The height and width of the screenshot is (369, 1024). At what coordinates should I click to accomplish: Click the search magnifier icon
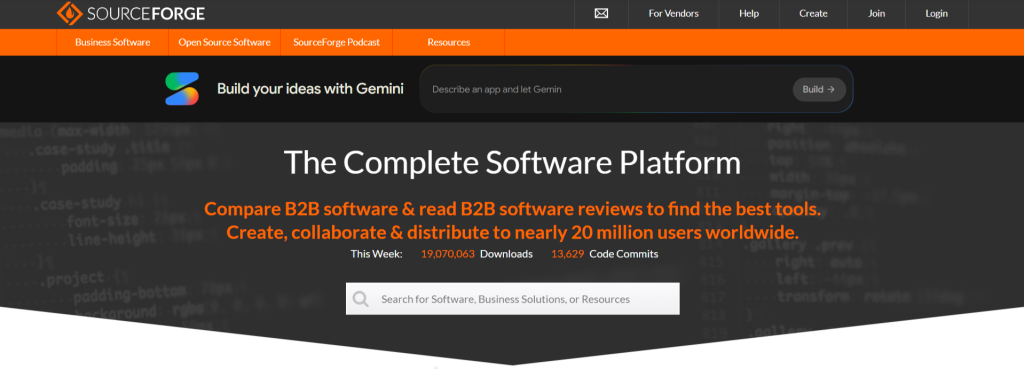(x=360, y=299)
